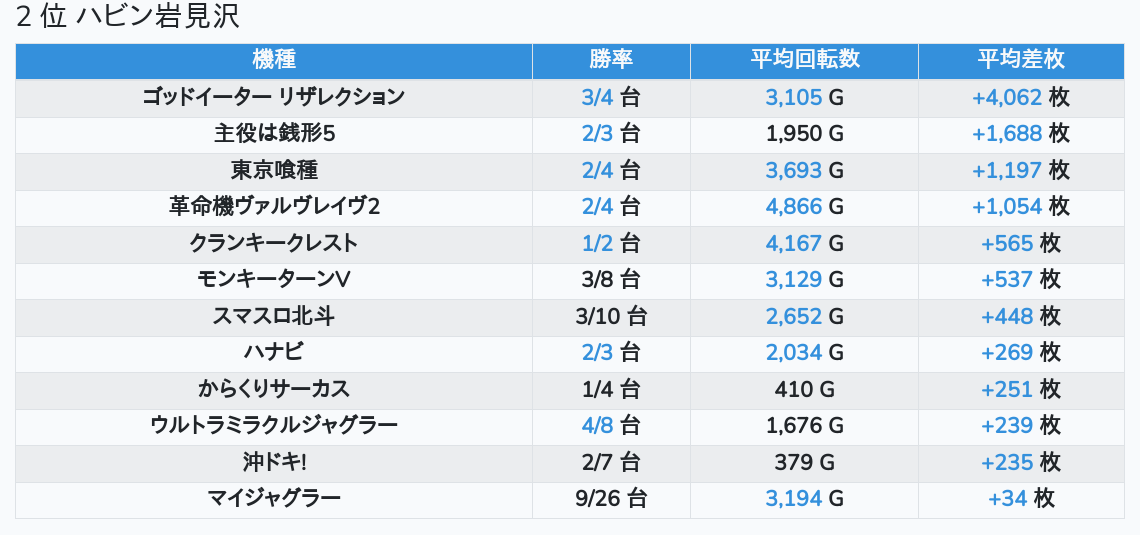
Task: Open the ウルトラミラクルジャグラー row
Action: click(x=274, y=426)
